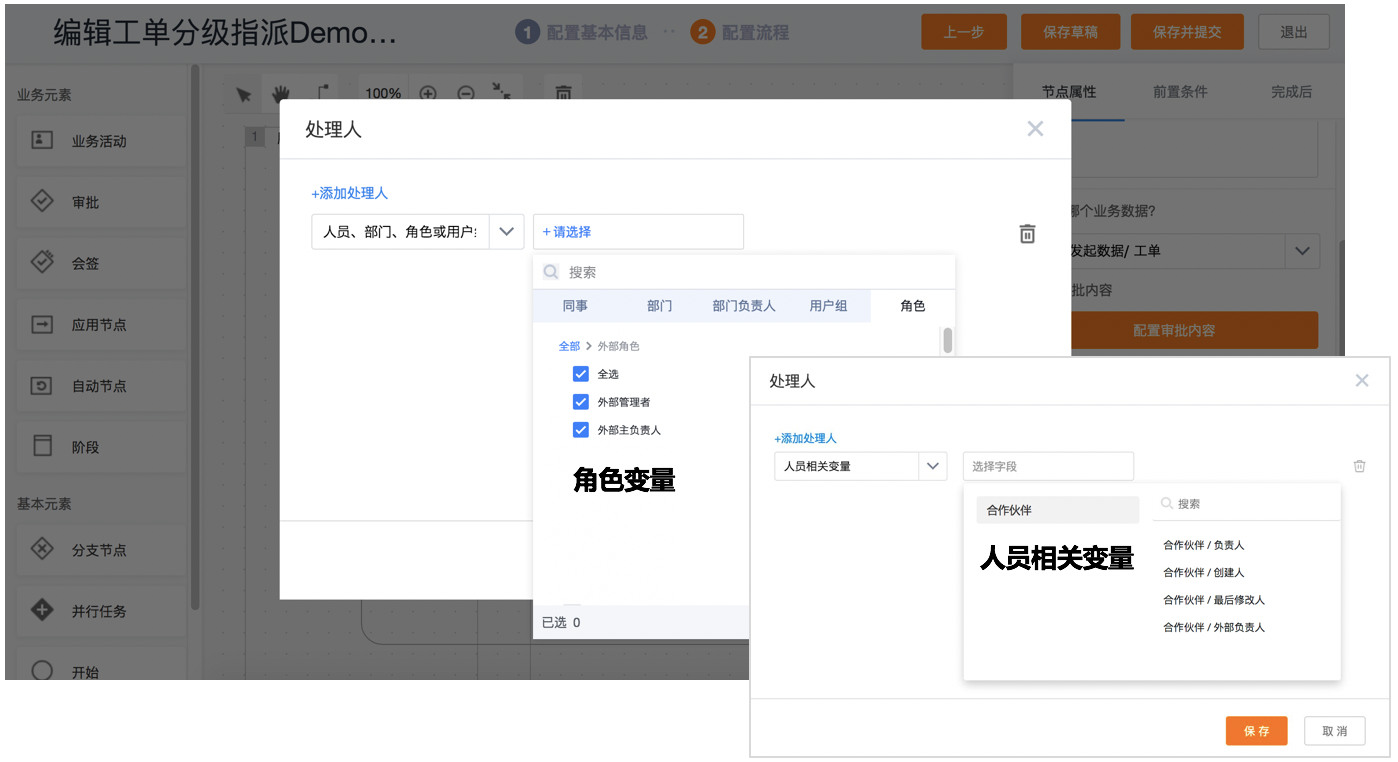Click search magnifier in 人员相关变量 panel
Image resolution: width=1398 pixels, height=762 pixels.
pyautogui.click(x=1166, y=504)
